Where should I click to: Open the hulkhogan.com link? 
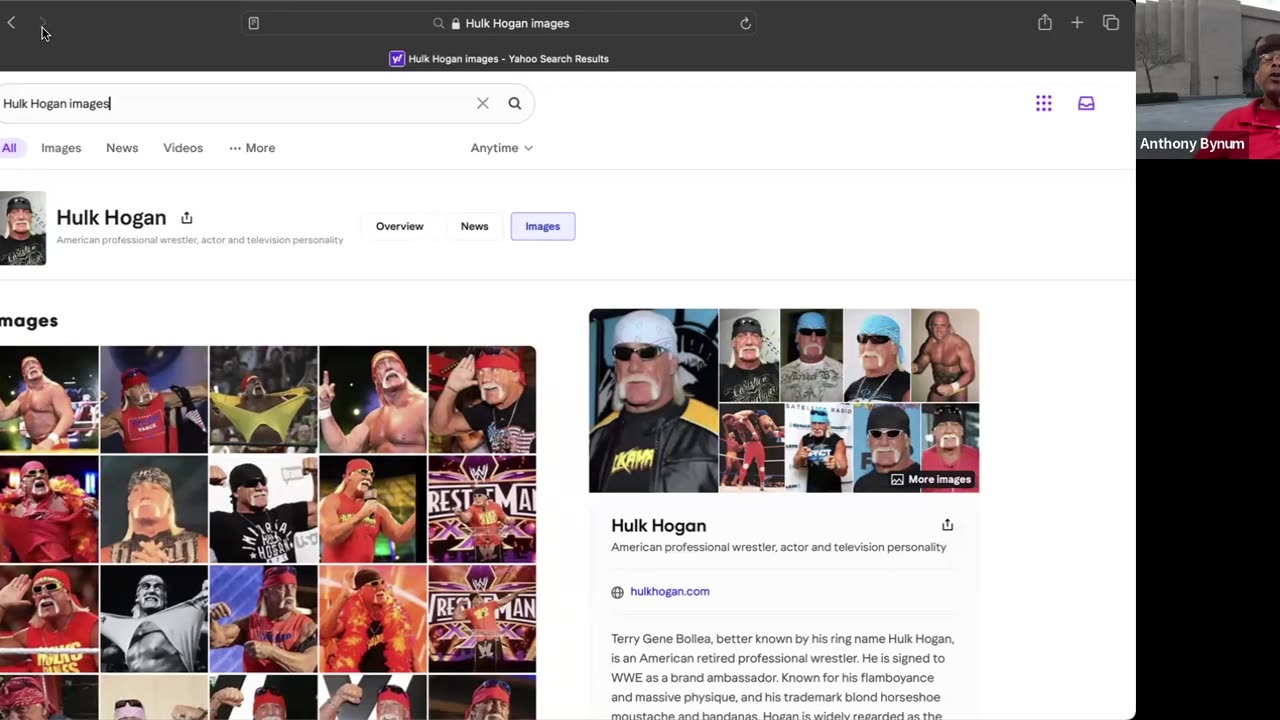670,592
